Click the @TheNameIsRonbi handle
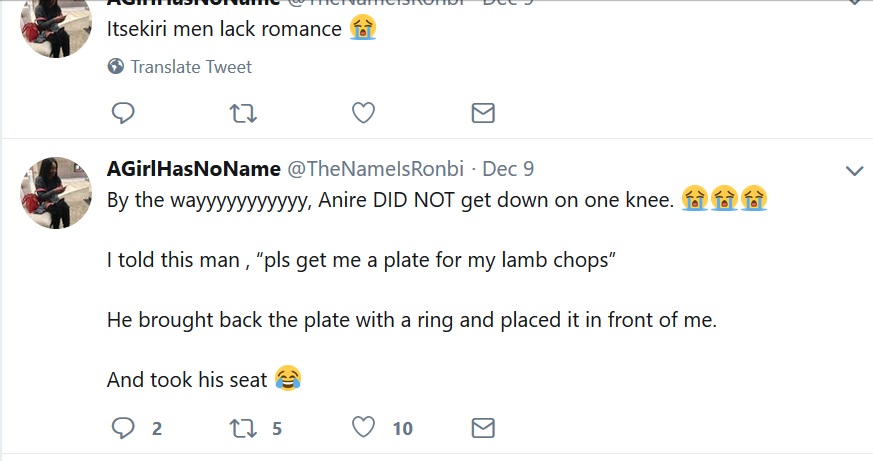This screenshot has height=461, width=873. 375,170
